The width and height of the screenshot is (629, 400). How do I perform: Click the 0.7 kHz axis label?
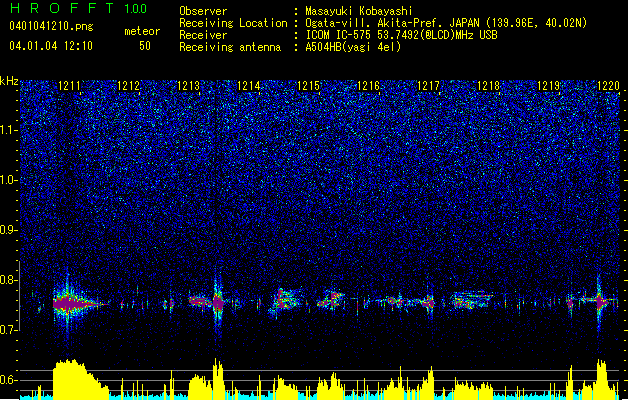8,330
